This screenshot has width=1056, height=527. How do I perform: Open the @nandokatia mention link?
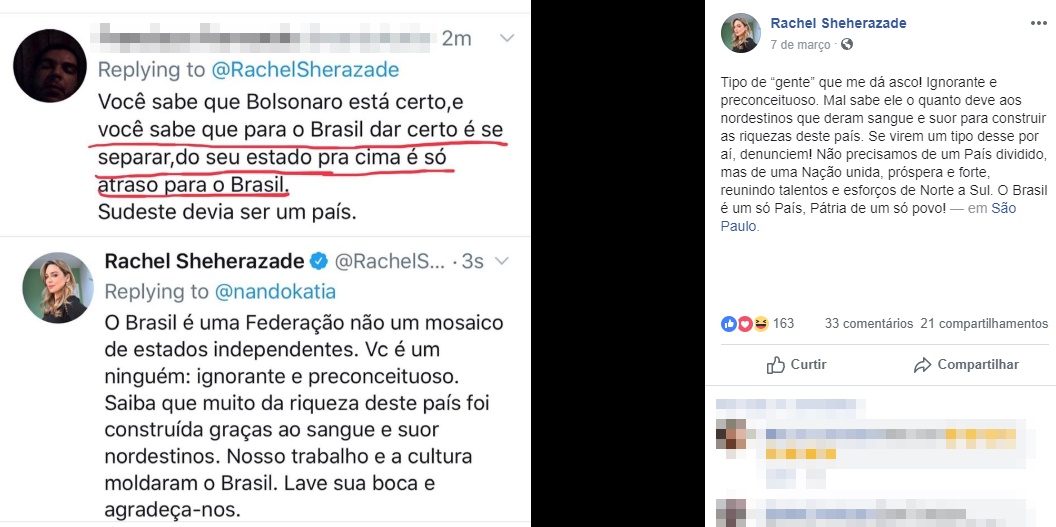(x=275, y=291)
